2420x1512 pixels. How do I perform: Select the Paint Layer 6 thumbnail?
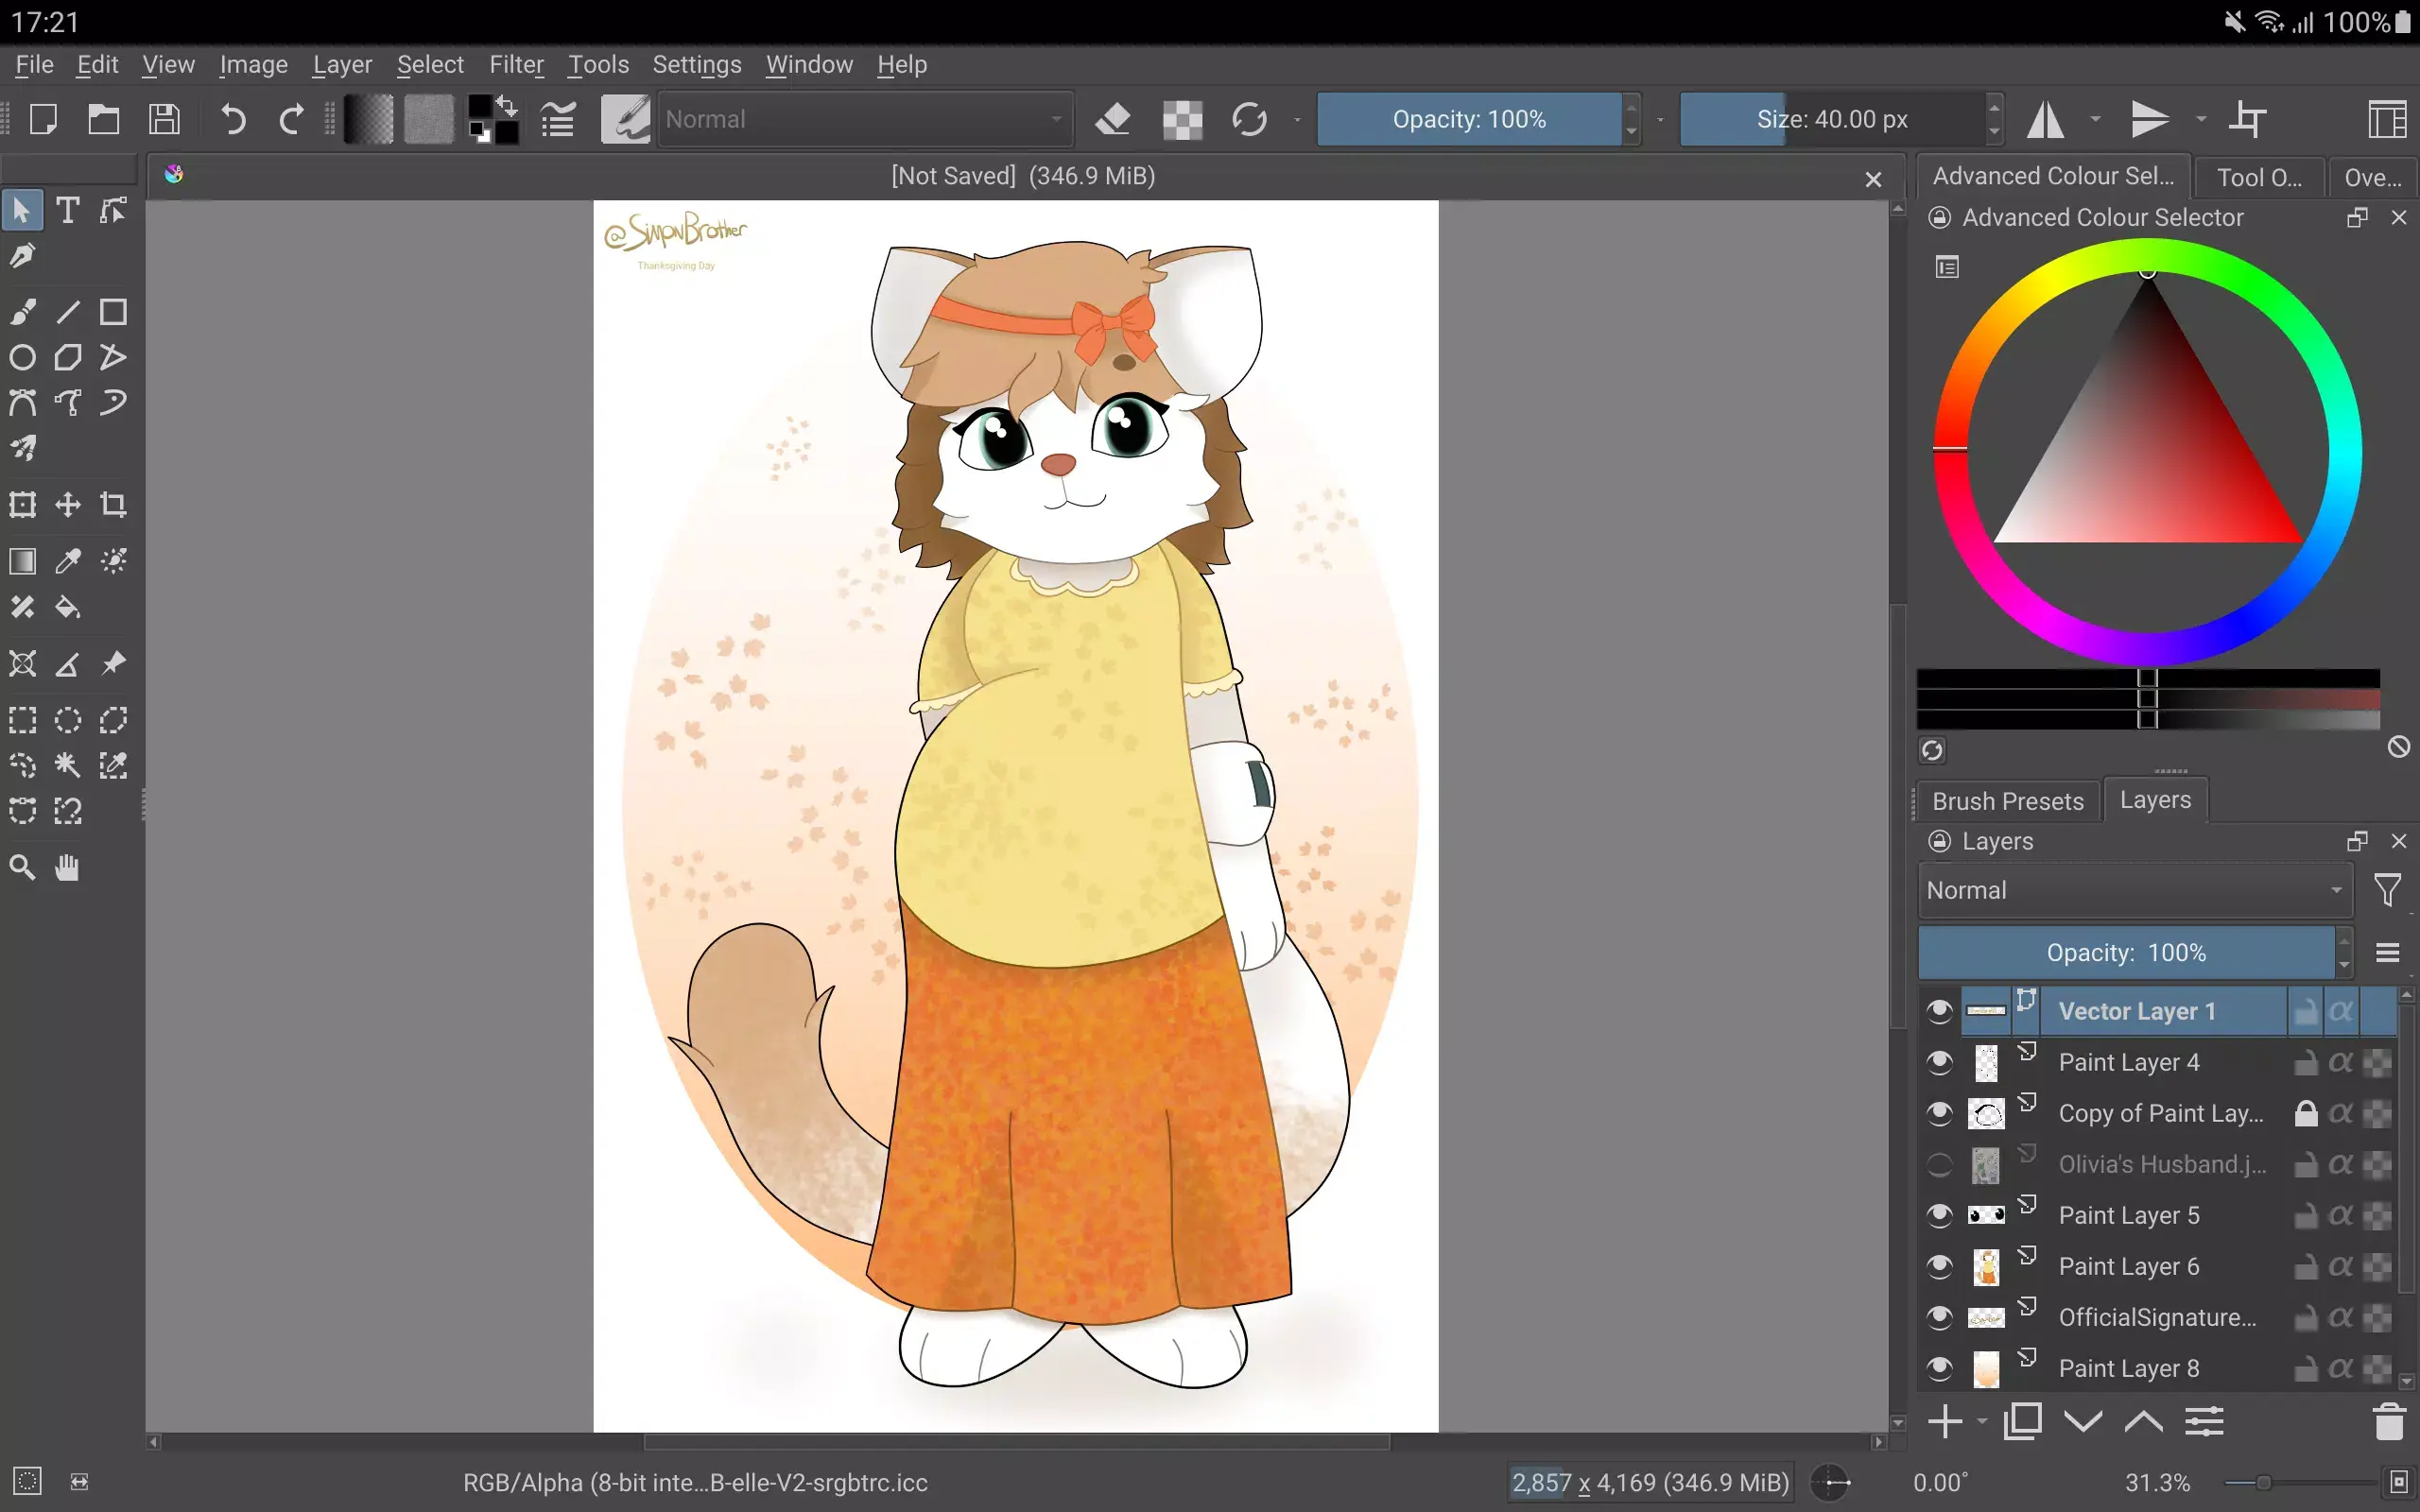1986,1265
